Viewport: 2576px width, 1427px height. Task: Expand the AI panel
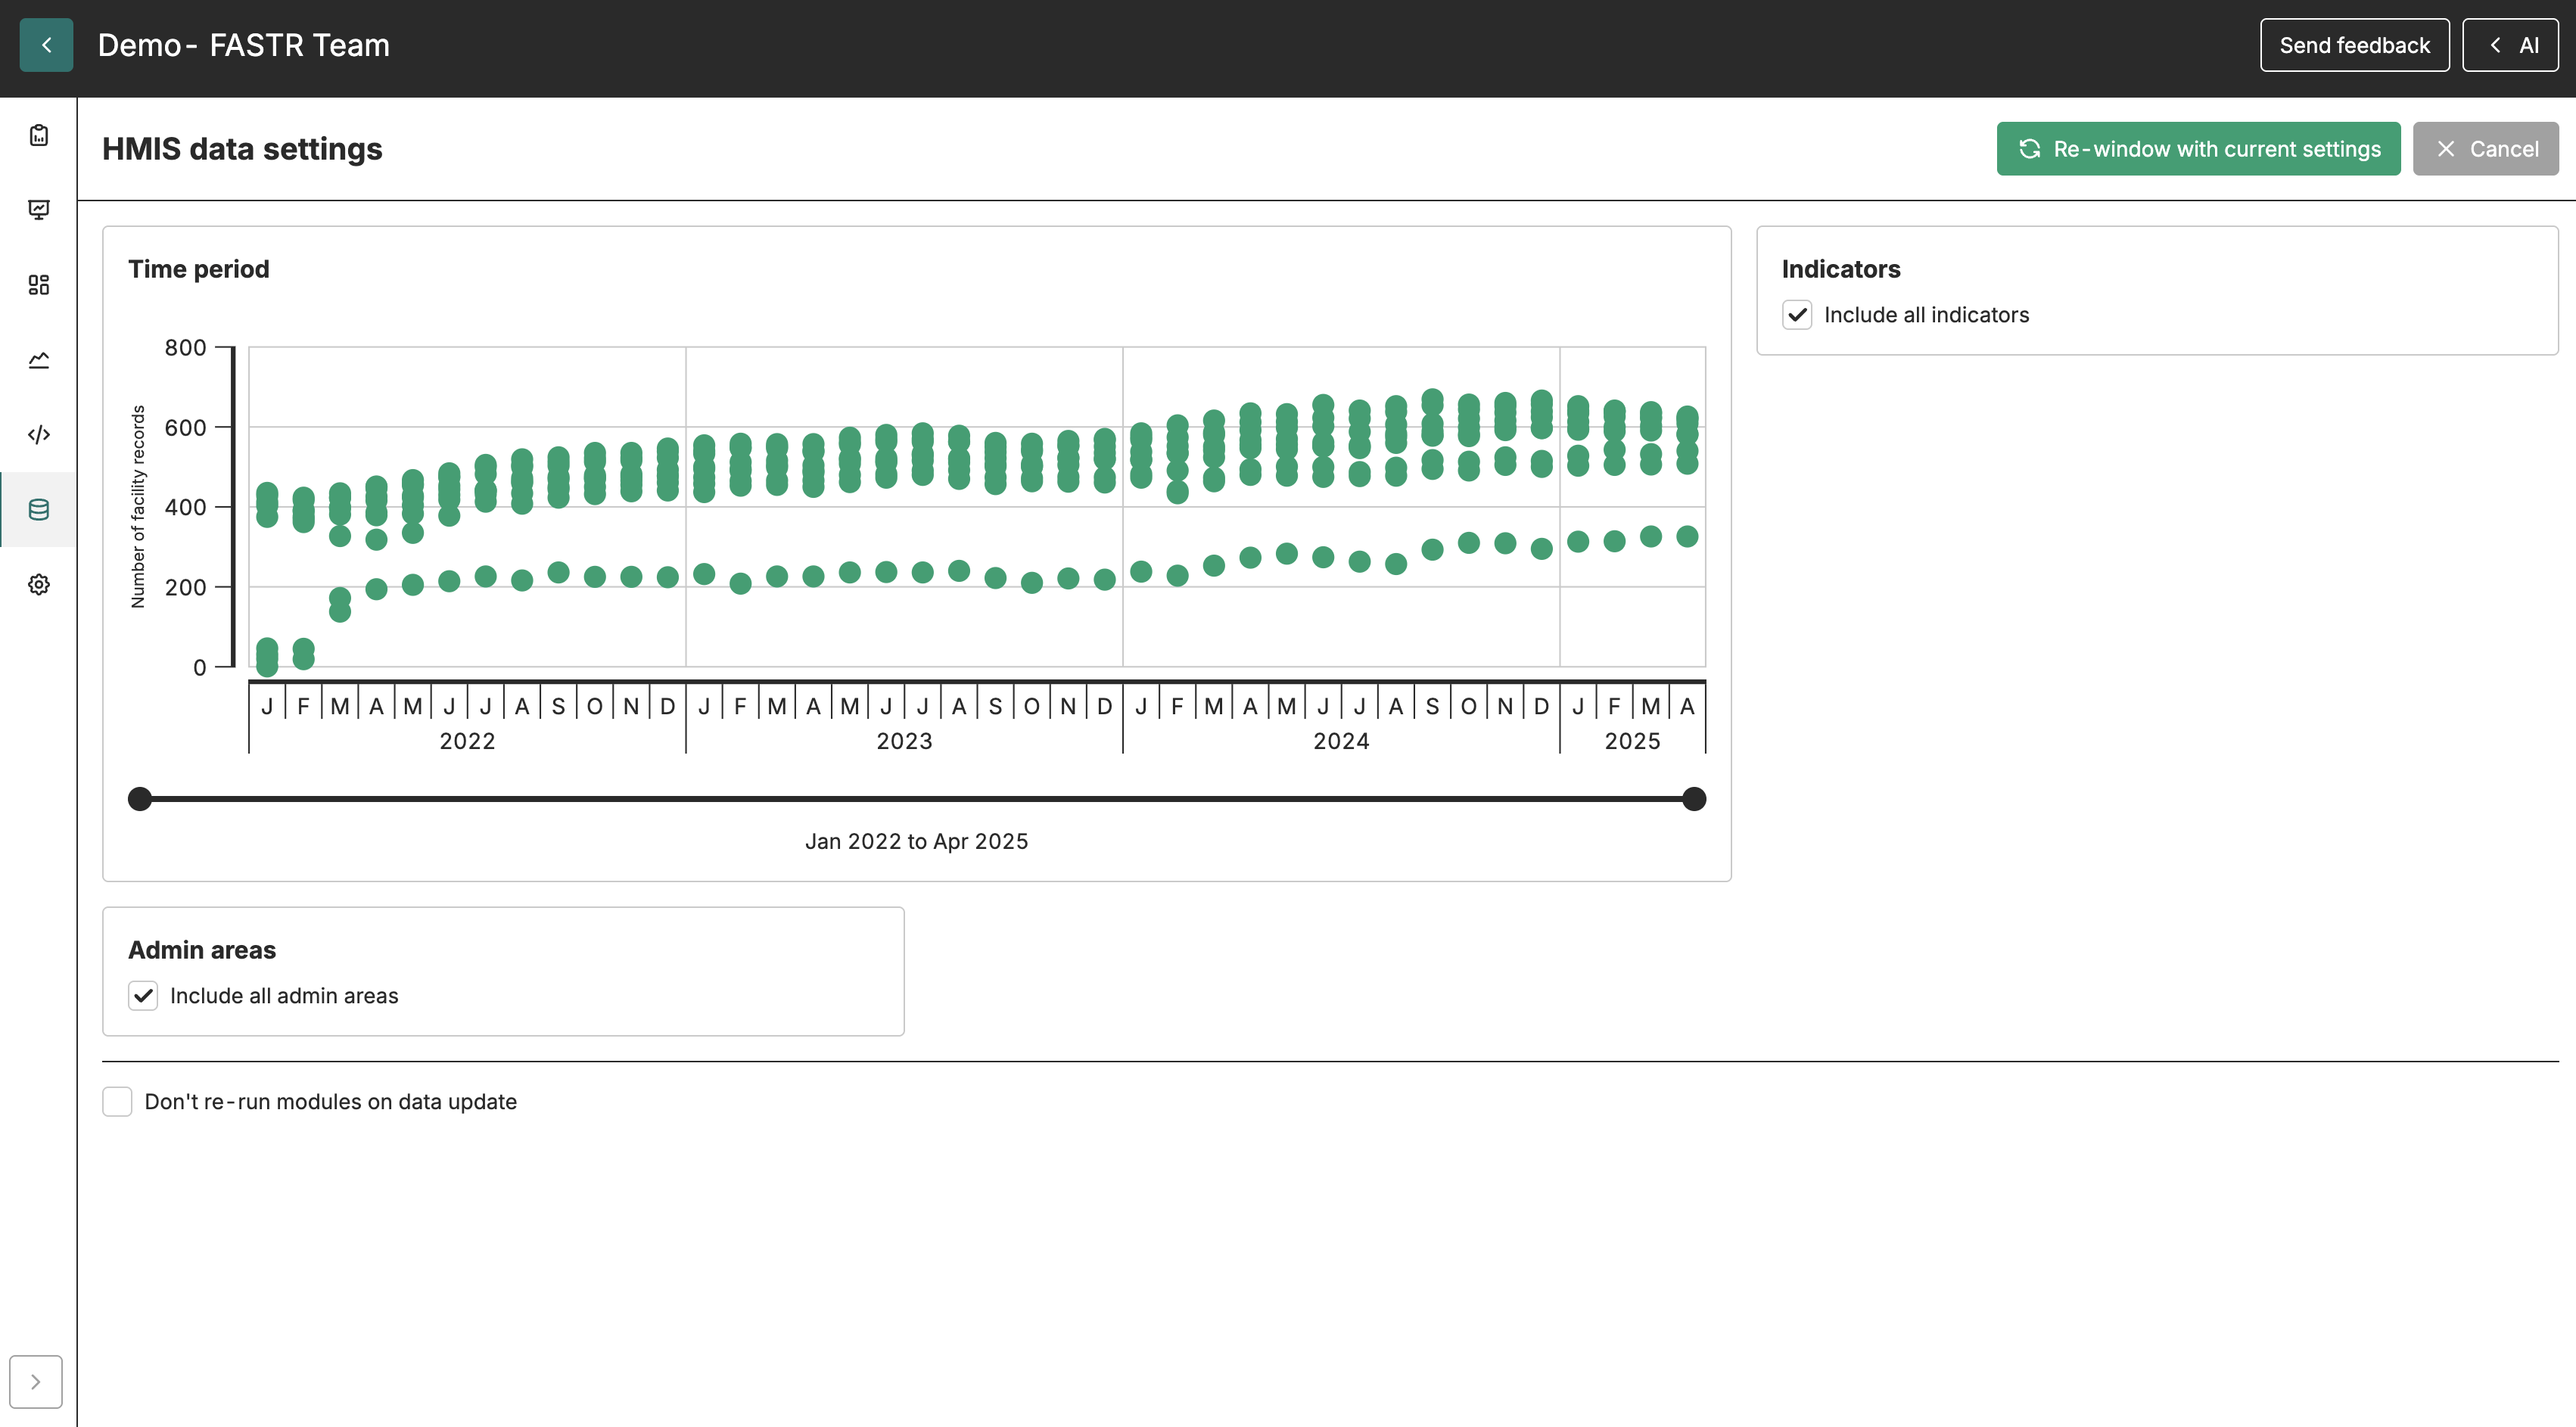pyautogui.click(x=2510, y=45)
